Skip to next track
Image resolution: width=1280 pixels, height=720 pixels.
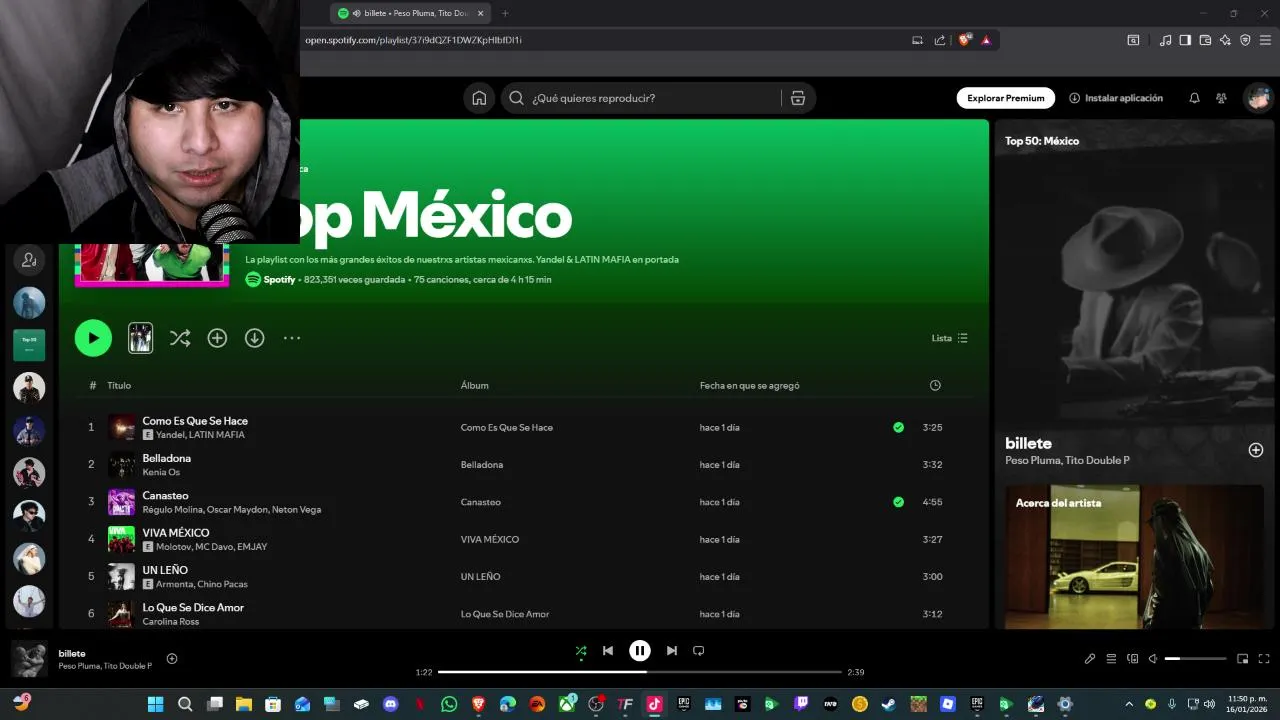672,651
